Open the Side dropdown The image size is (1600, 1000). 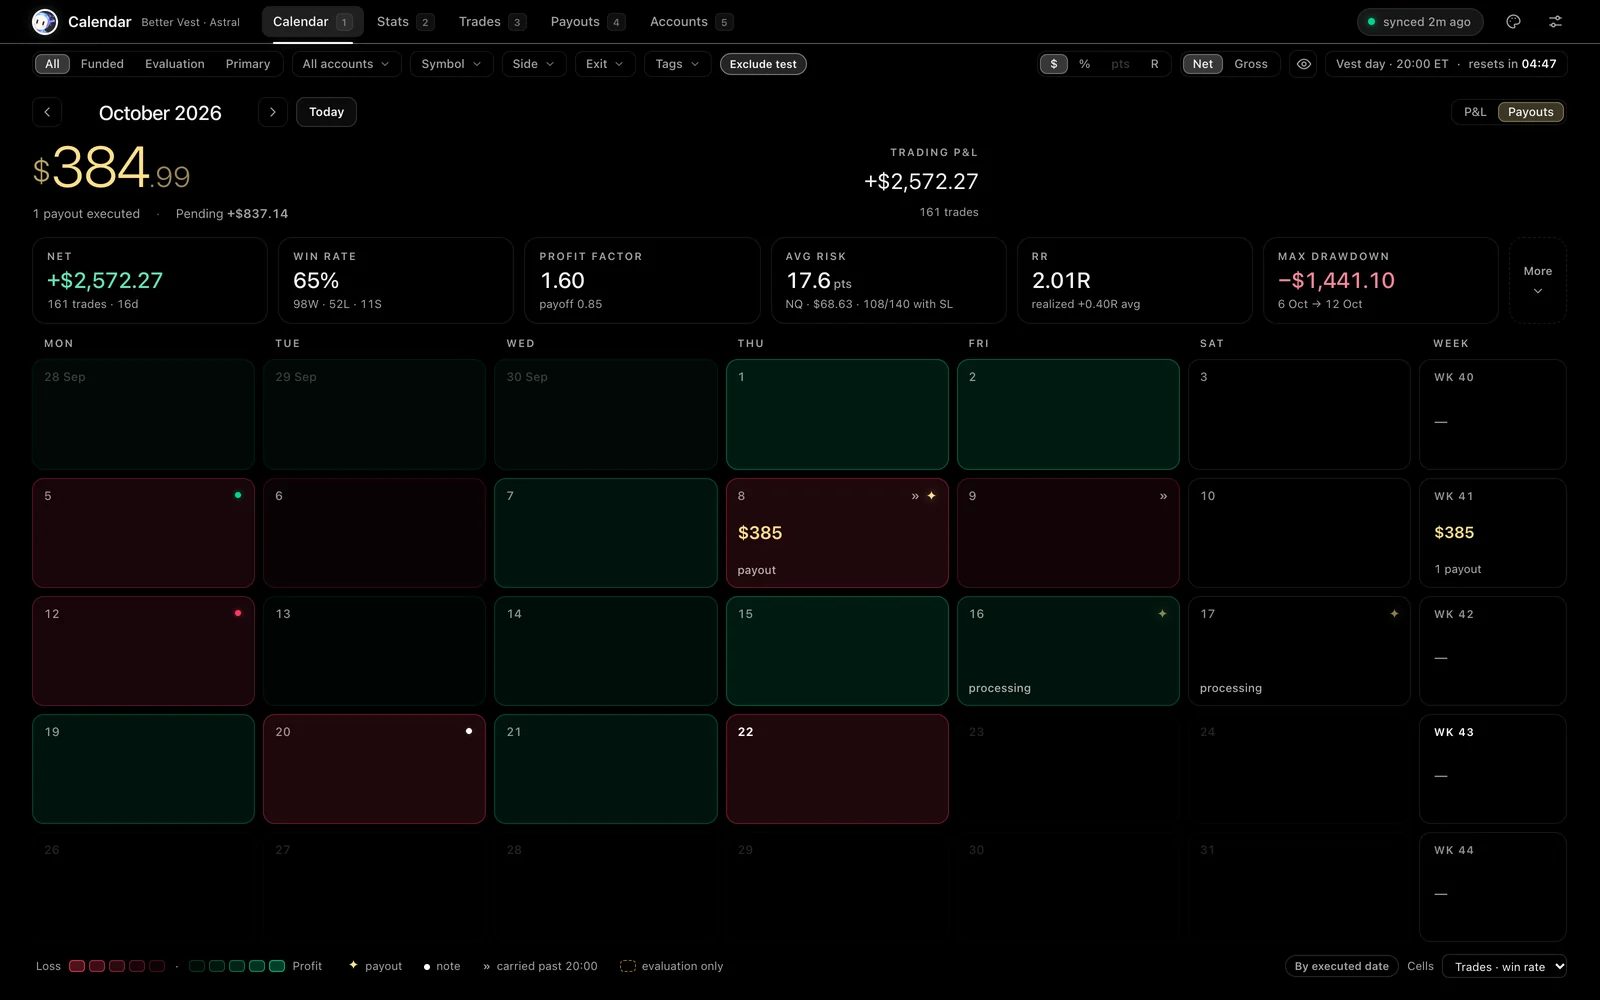click(x=534, y=64)
